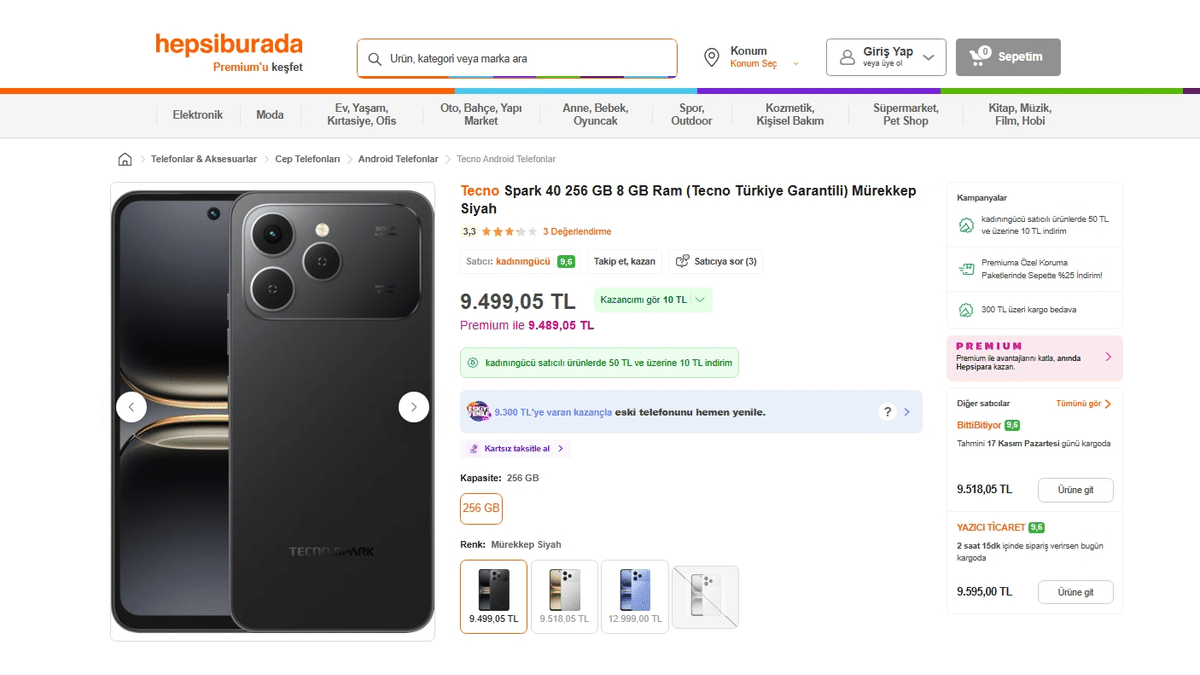The image size is (1200, 675).
Task: Select the 256 GB capacity option
Action: tap(481, 509)
